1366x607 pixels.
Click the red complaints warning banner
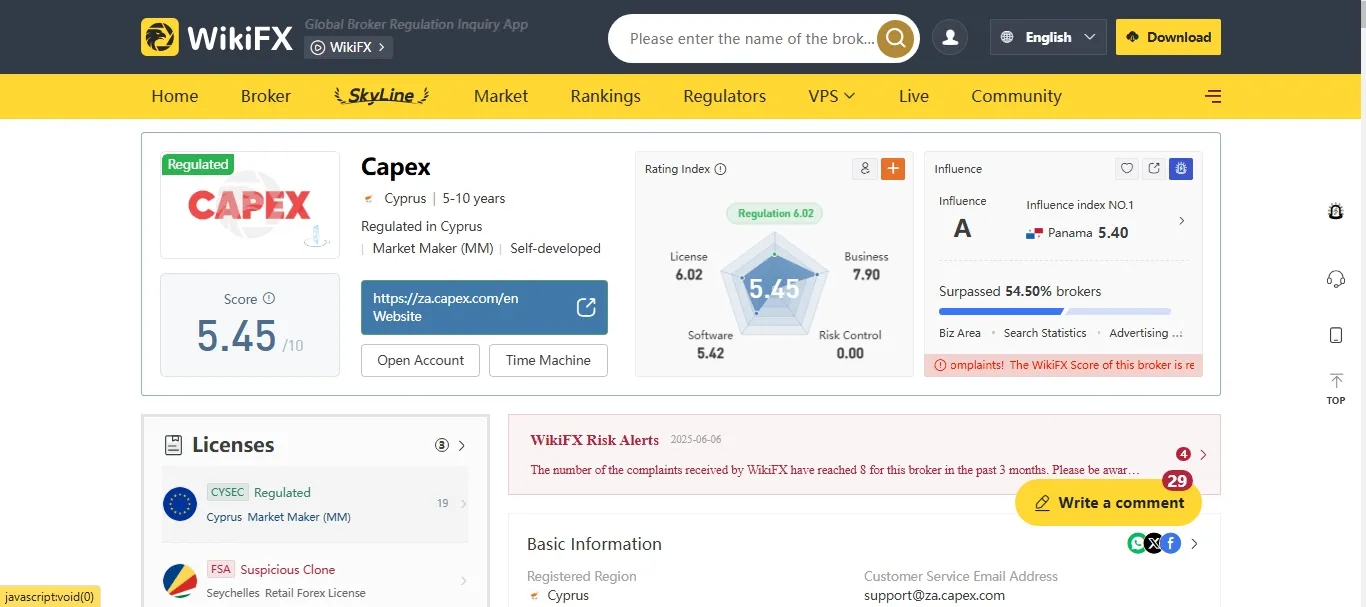[1063, 365]
